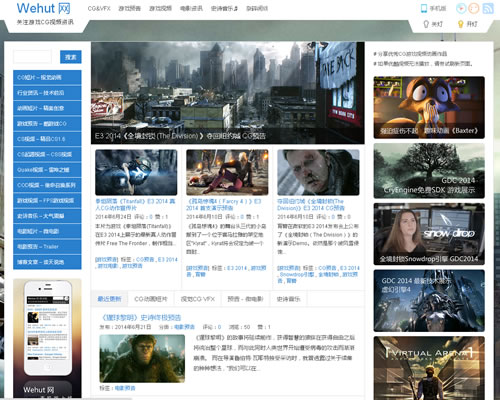Screen dimensions: 500x400
Task: Open the CryEngine免费SDK GDC 2014 thumbnail
Action: pos(429,171)
